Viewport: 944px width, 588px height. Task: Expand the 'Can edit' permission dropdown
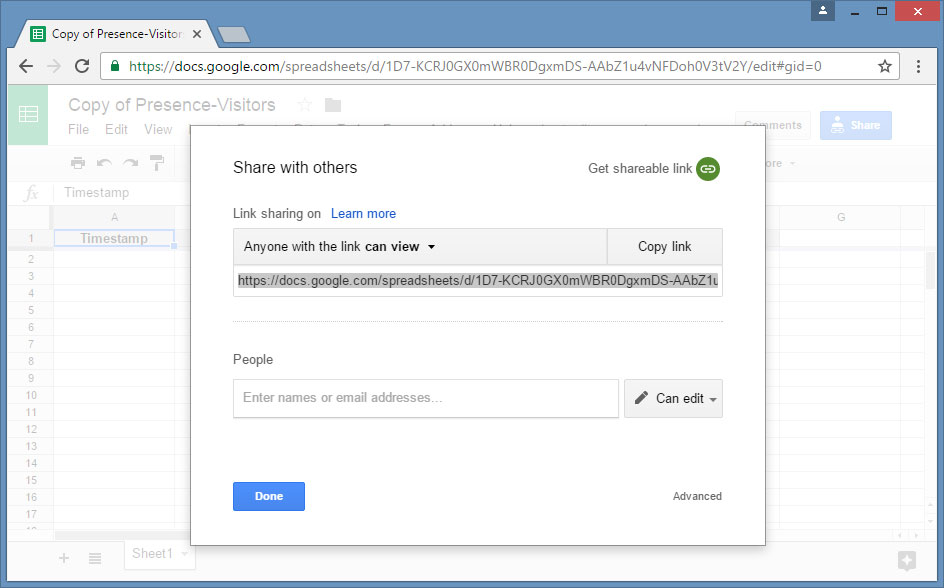(x=673, y=398)
